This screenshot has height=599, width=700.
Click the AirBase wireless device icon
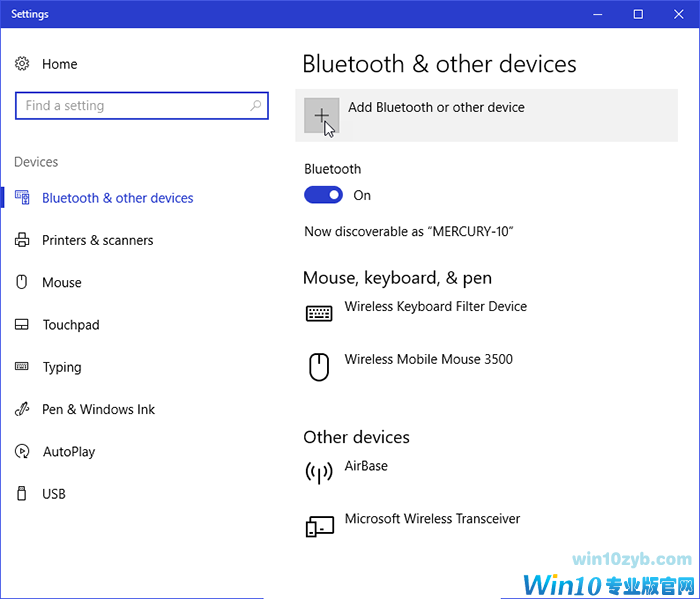coord(319,473)
